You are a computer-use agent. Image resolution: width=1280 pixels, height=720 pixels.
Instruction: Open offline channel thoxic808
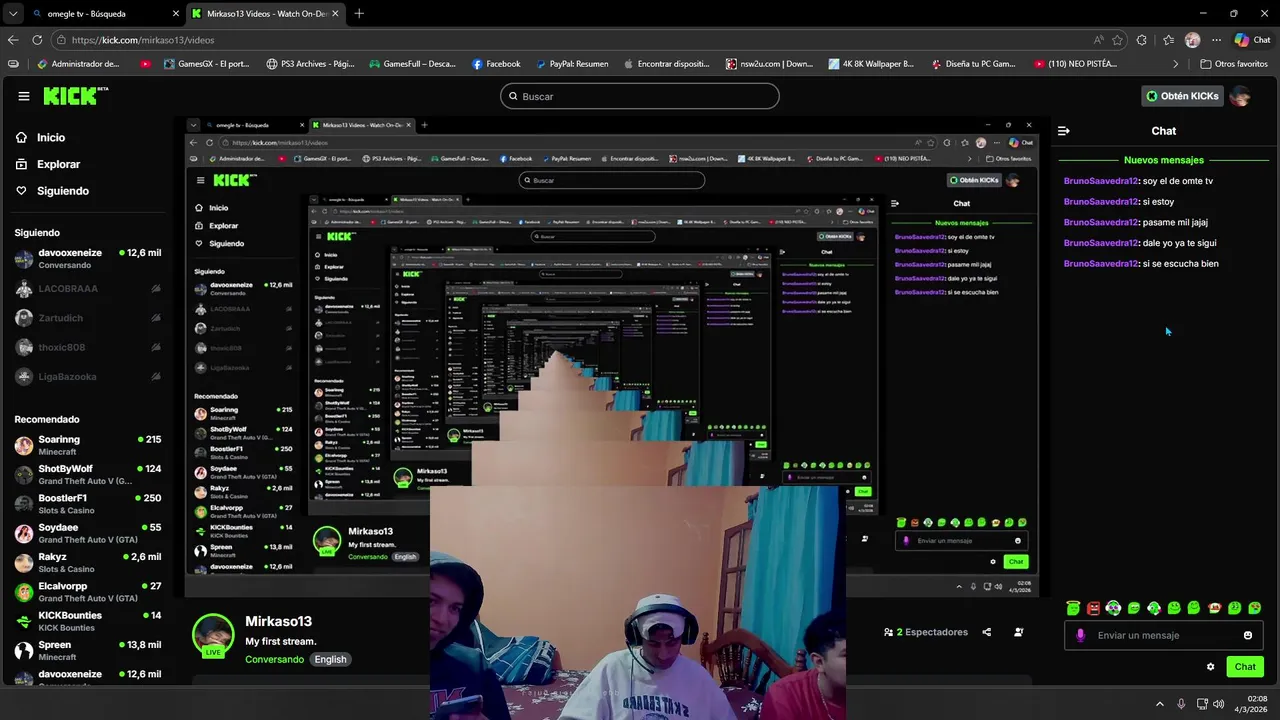tap(88, 347)
